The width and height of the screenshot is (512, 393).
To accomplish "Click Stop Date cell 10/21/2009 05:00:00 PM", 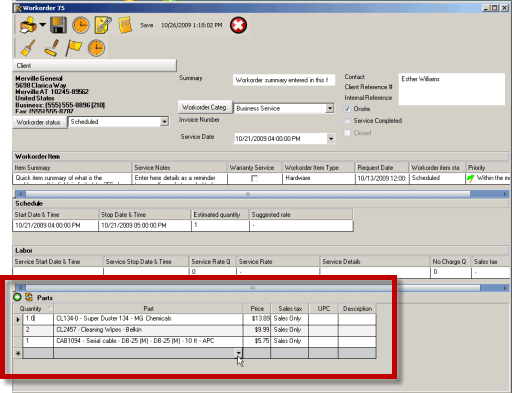I will 145,226.
